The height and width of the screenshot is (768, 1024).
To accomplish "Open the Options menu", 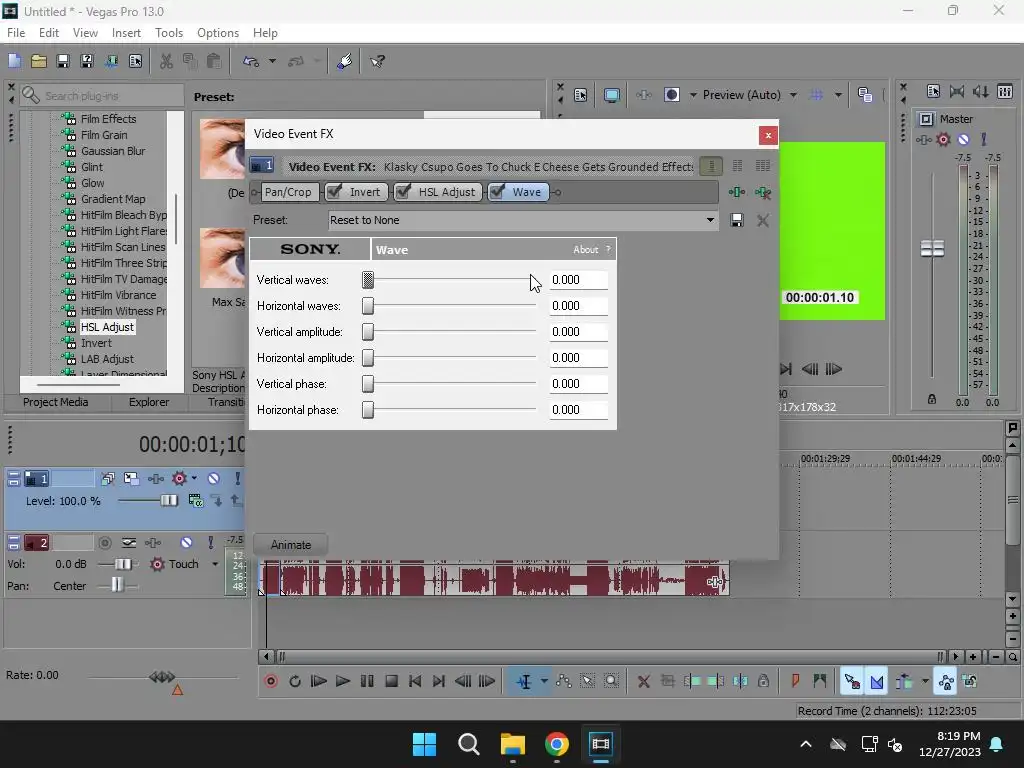I will [217, 33].
